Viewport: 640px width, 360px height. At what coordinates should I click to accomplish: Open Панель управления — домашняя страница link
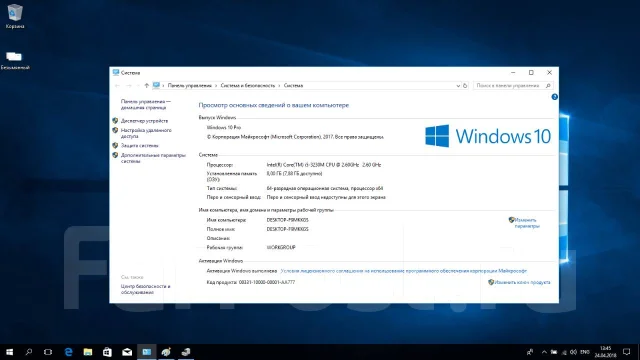click(x=146, y=104)
